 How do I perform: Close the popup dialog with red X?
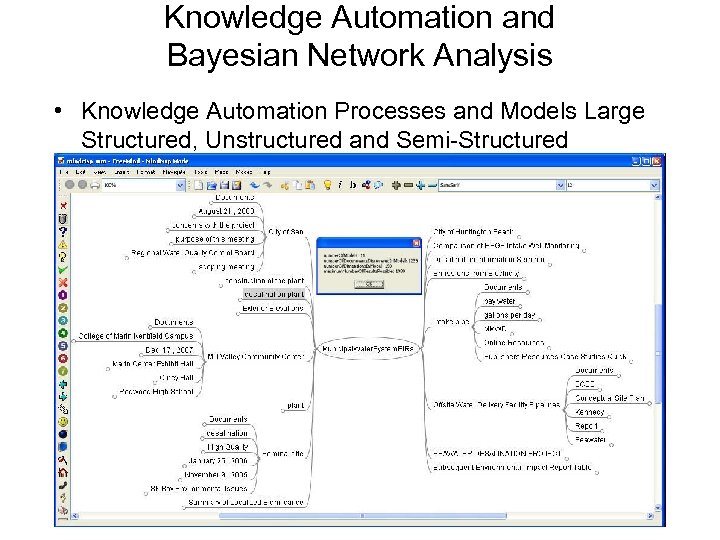click(416, 243)
